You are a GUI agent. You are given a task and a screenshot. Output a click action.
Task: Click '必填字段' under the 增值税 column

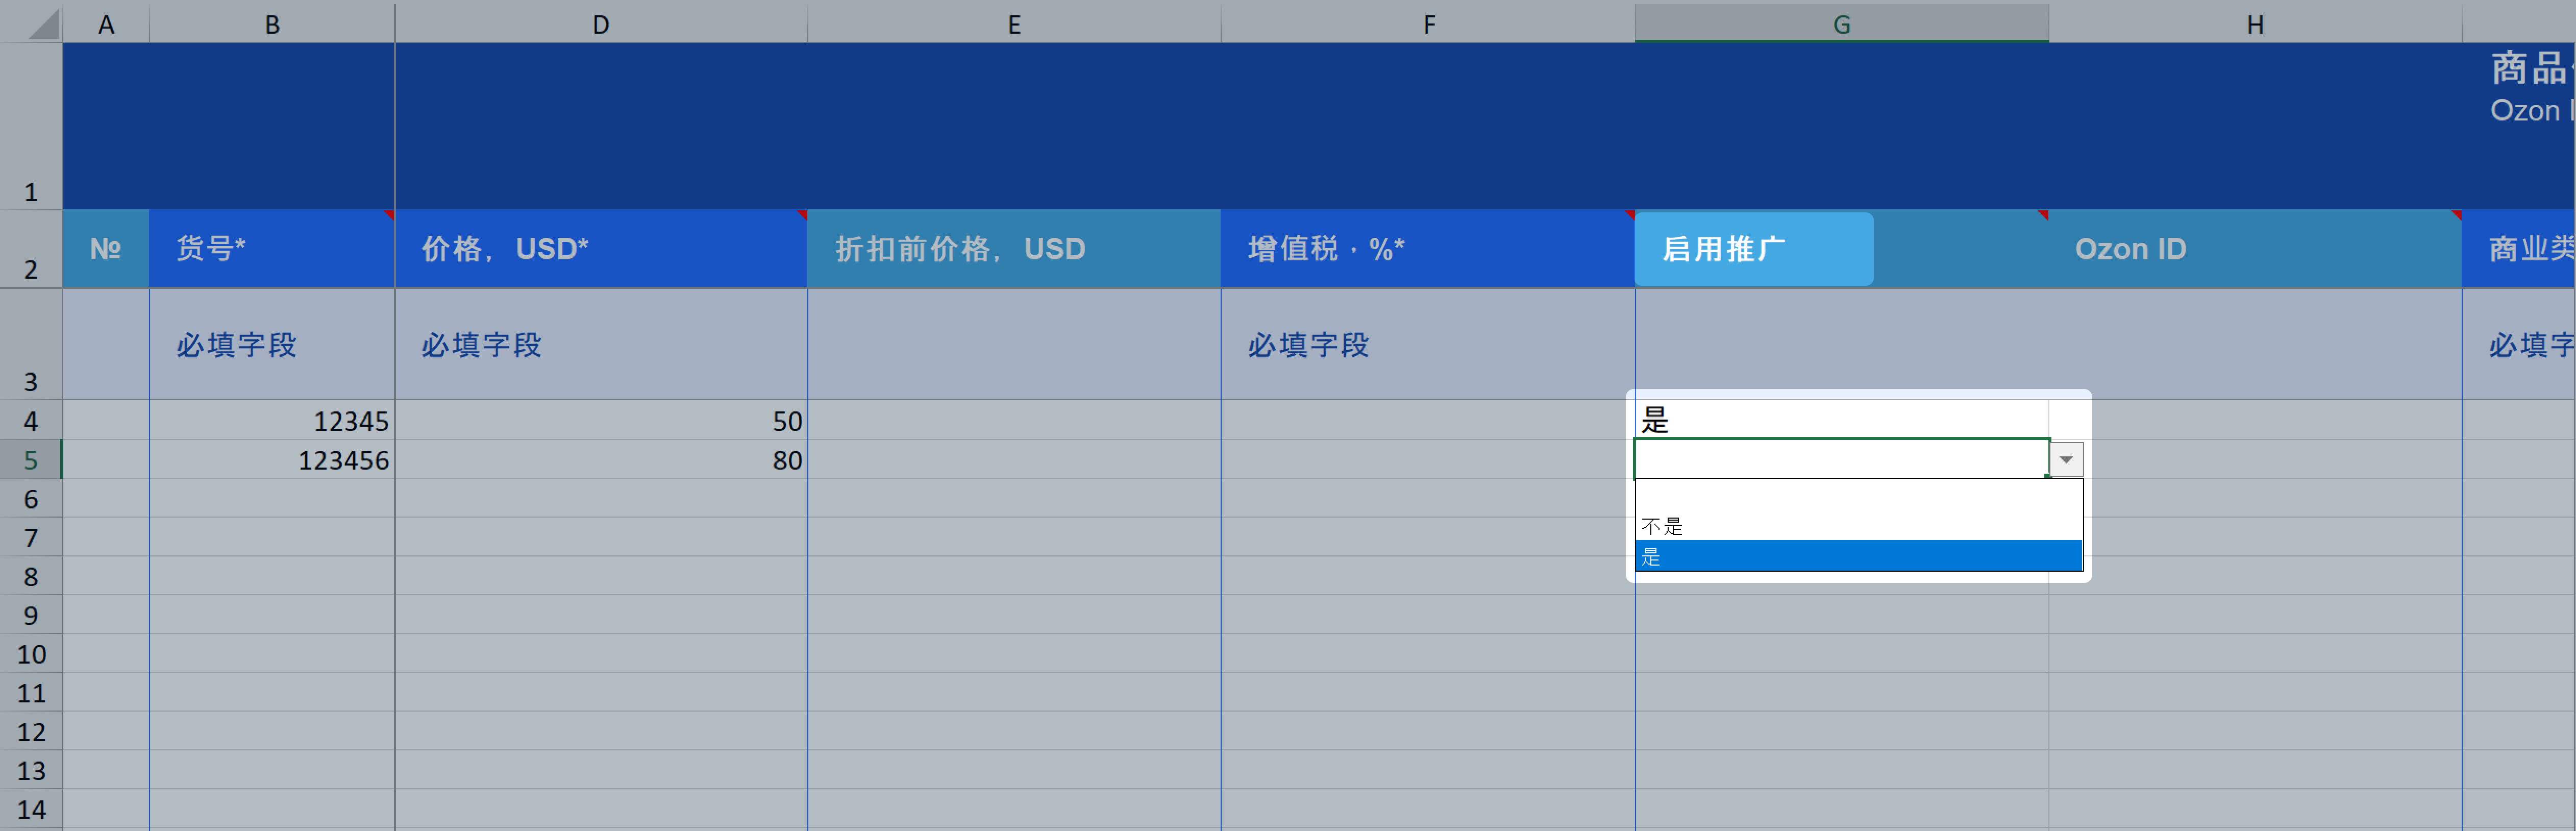coord(1308,345)
